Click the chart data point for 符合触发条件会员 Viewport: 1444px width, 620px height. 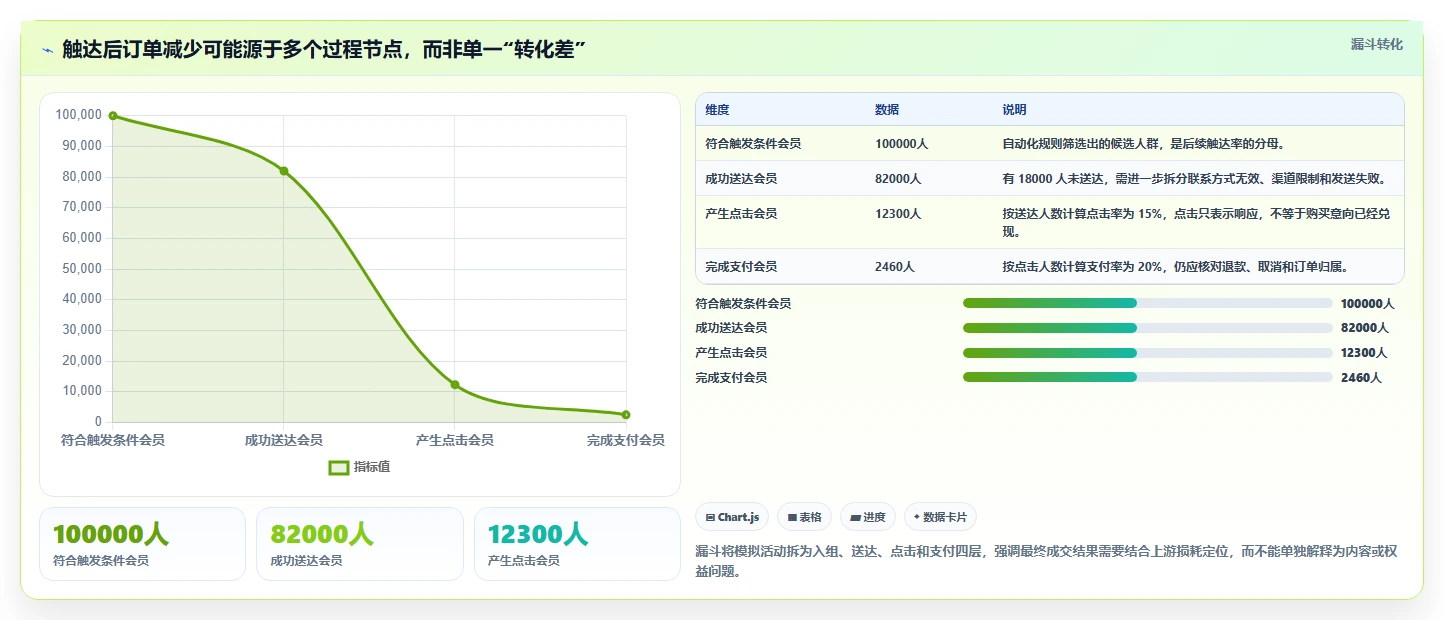[113, 116]
